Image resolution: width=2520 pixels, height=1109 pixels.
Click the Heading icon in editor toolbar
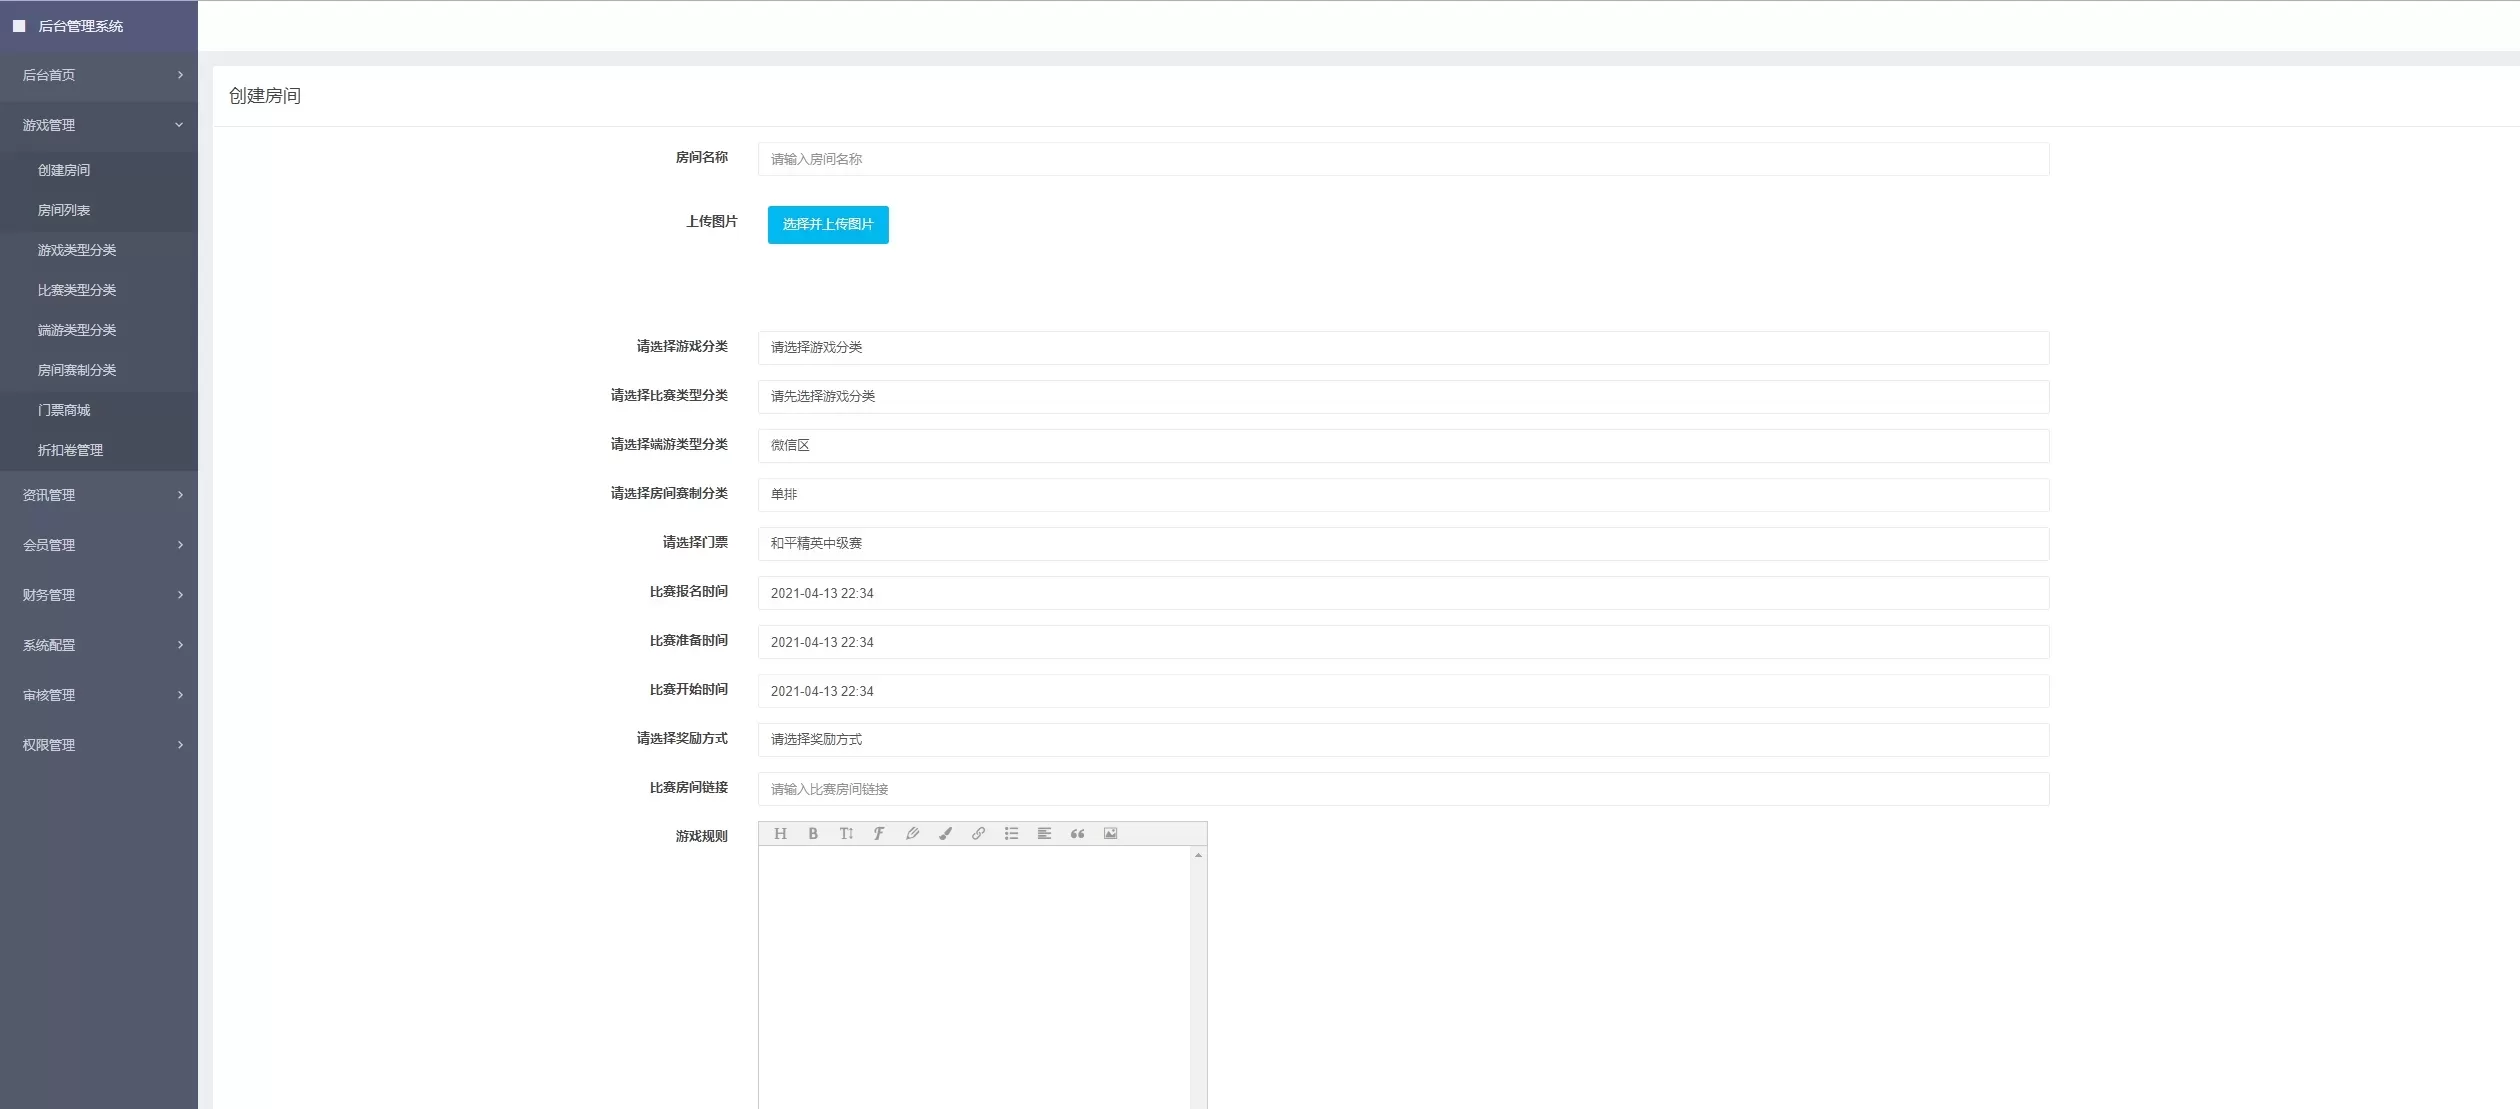click(780, 834)
